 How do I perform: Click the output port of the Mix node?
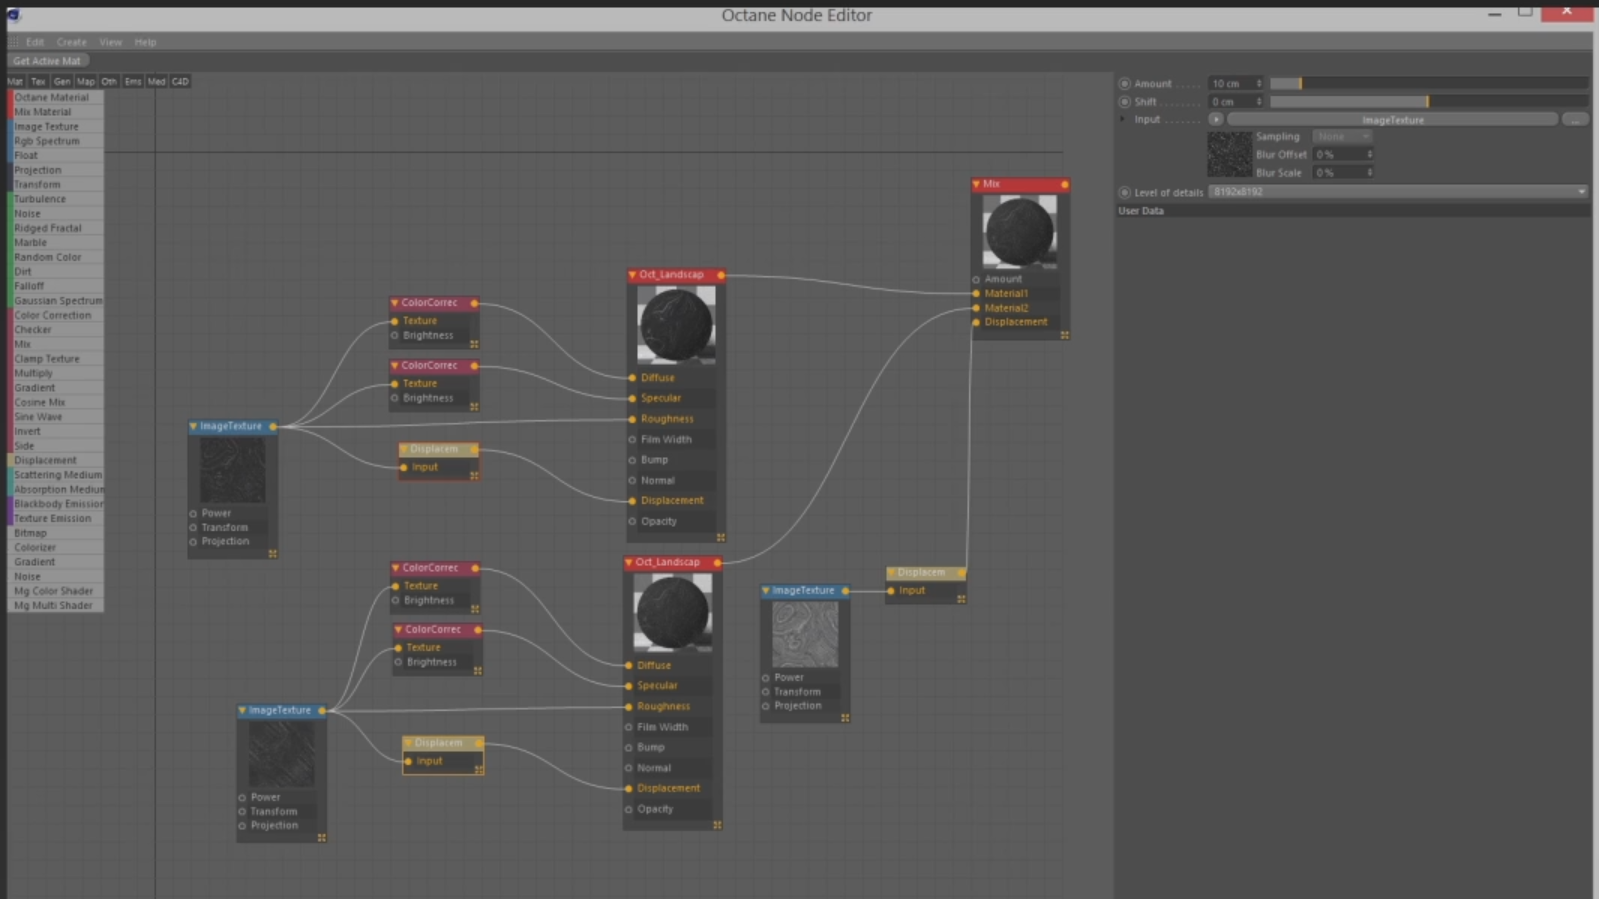click(x=1064, y=184)
